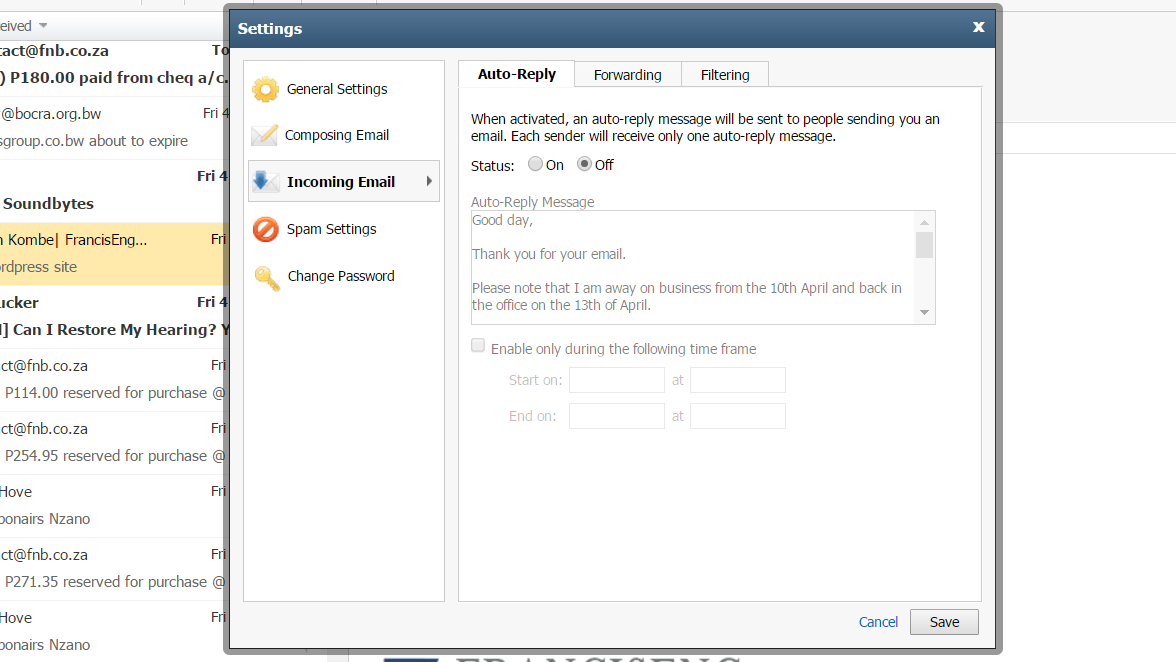This screenshot has width=1176, height=662.
Task: Click inside the Auto-Reply Message text area
Action: coord(693,268)
